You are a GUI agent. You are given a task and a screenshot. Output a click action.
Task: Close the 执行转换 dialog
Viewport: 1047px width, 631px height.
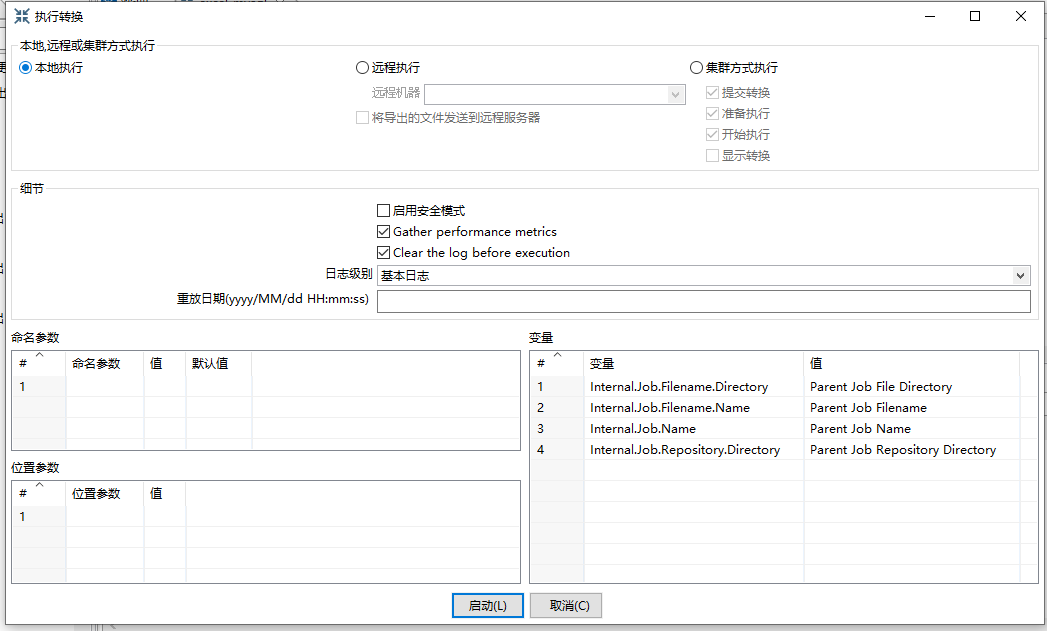1020,16
